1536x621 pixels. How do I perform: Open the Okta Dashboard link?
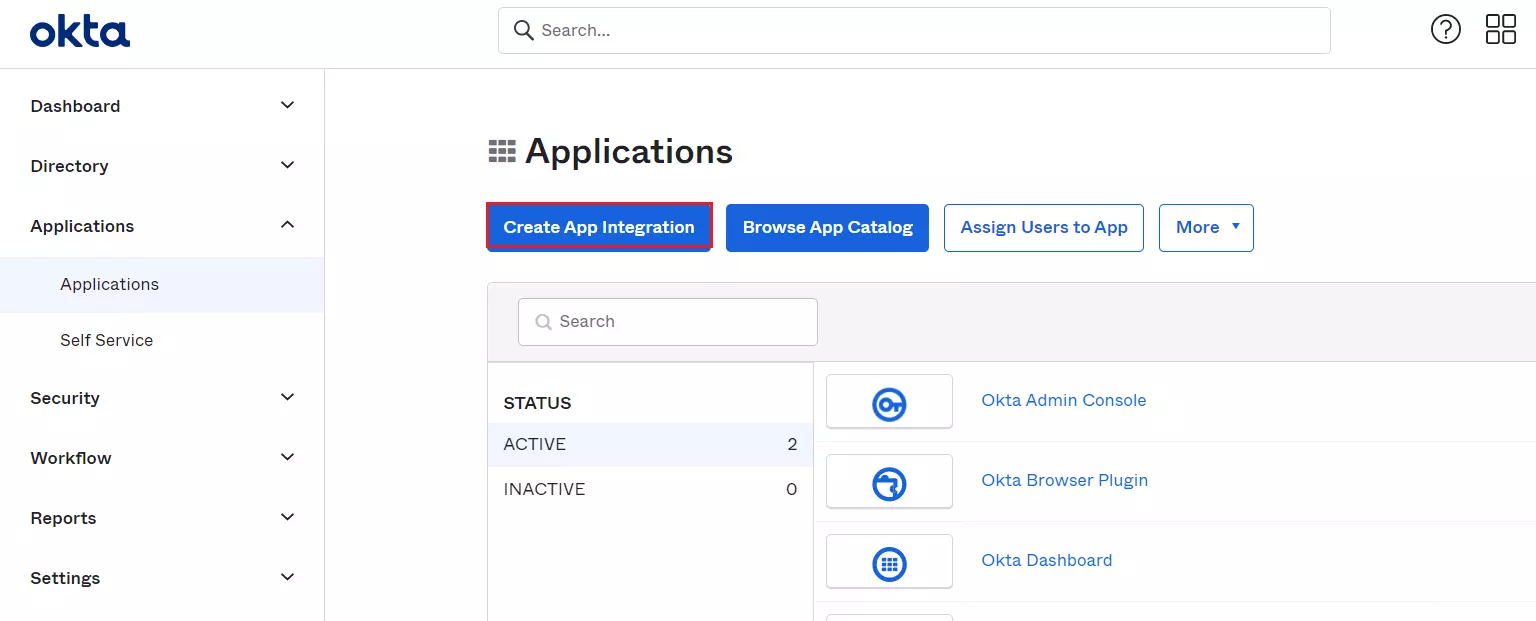(x=1047, y=561)
